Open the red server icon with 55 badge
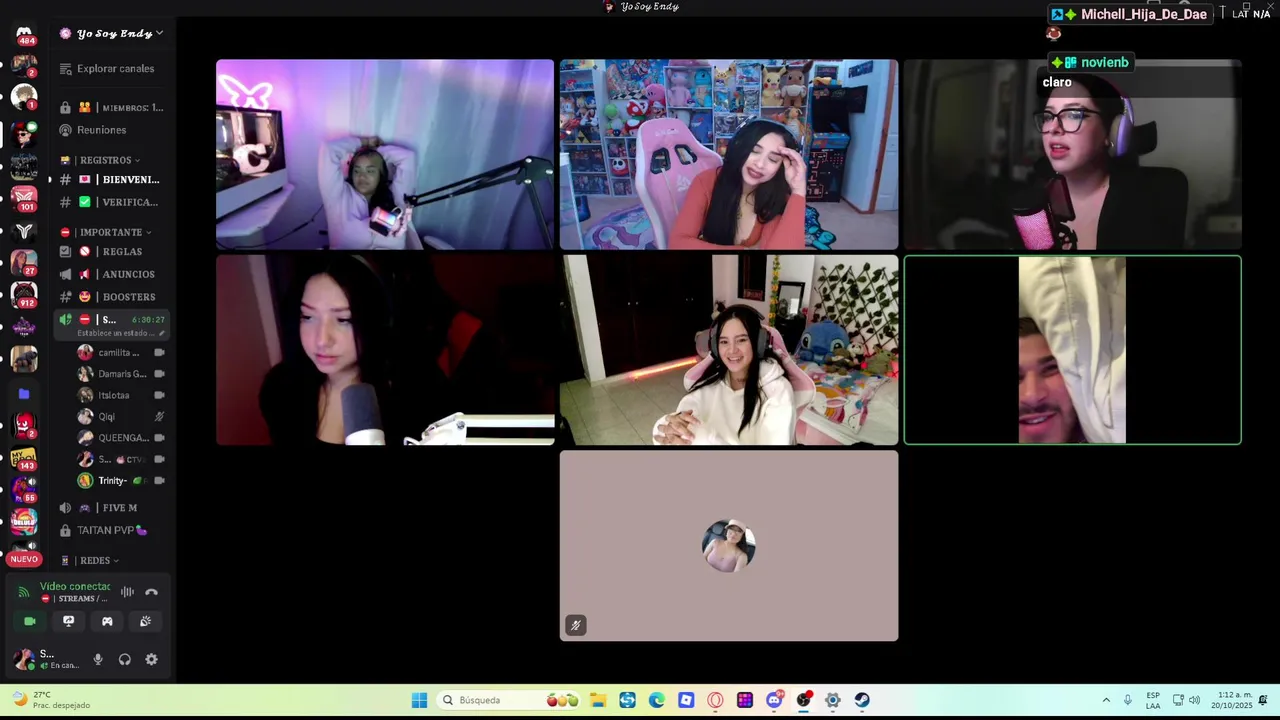 [24, 490]
